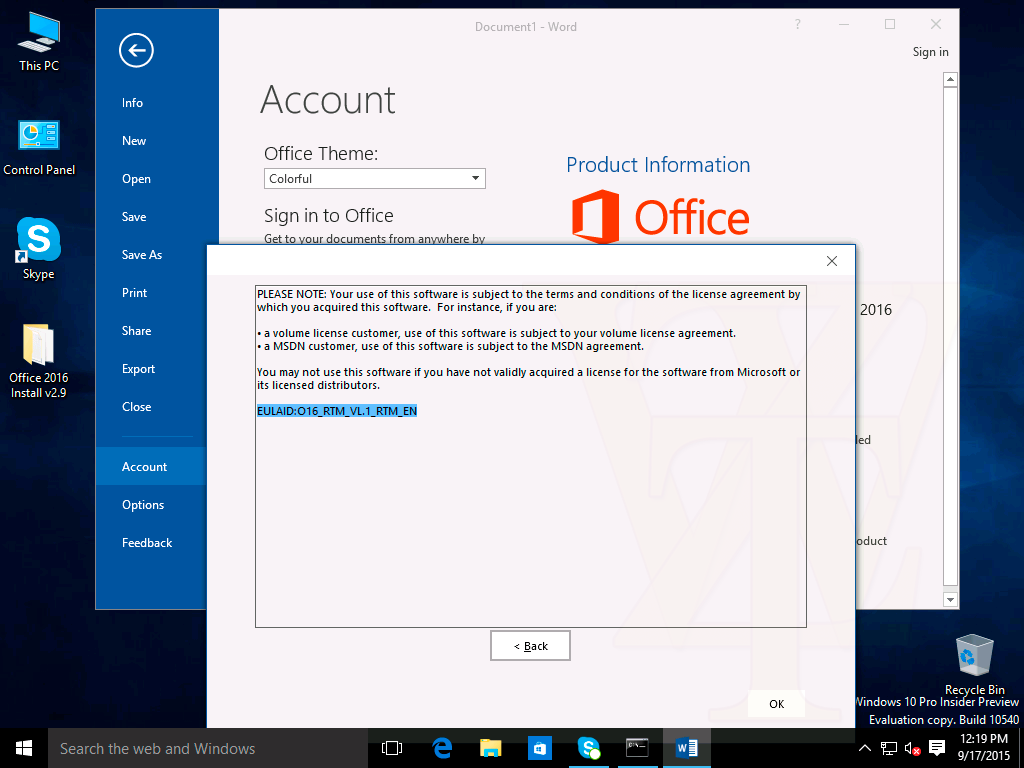This screenshot has height=768, width=1024.
Task: Click the Search the web and Windows box
Action: click(208, 748)
